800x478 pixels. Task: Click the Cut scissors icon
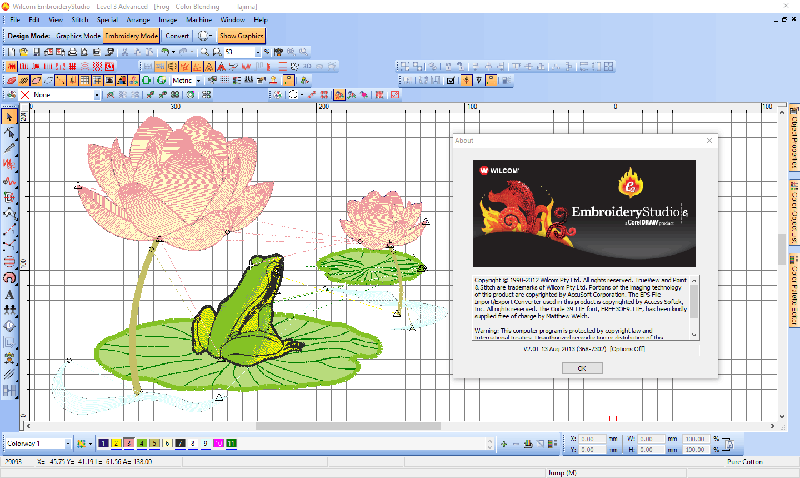125,52
